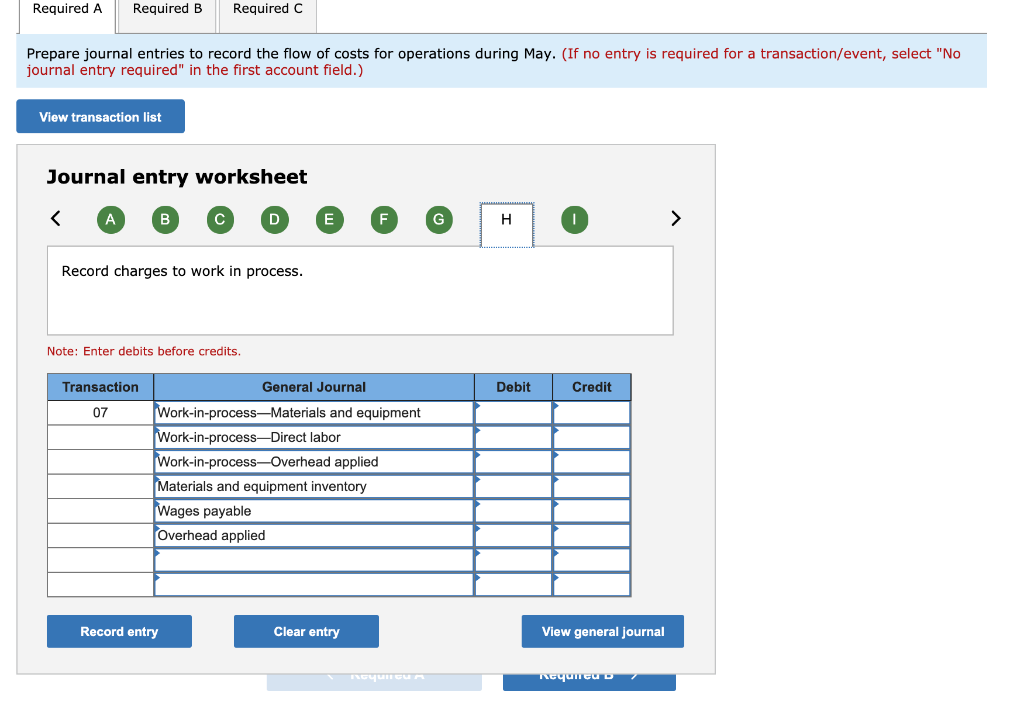Switch to the Required B tab

[166, 10]
